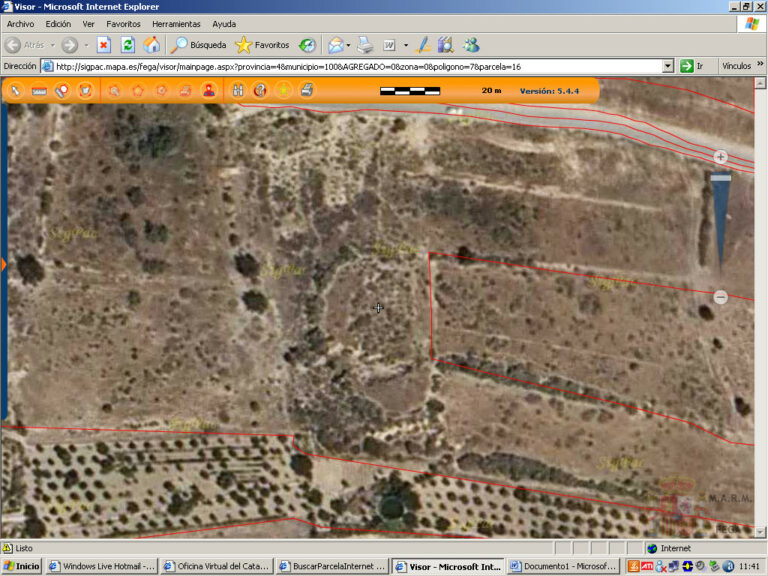This screenshot has height=576, width=768.
Task: Open the Back button history dropdown arrow
Action: click(53, 45)
